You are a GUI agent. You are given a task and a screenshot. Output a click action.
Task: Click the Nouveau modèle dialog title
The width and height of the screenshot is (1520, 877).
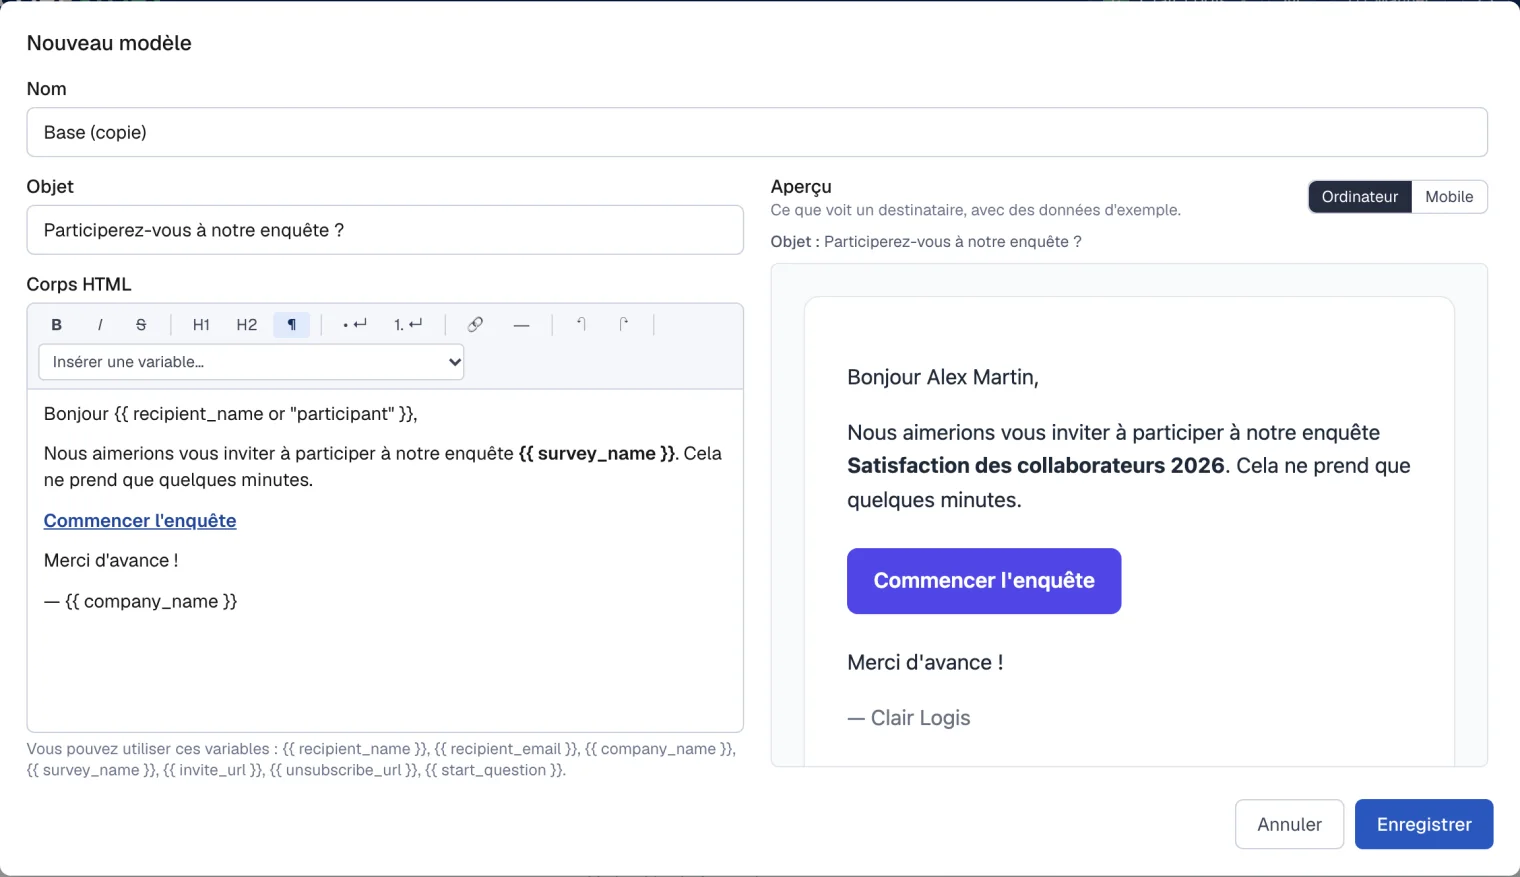[x=109, y=43]
